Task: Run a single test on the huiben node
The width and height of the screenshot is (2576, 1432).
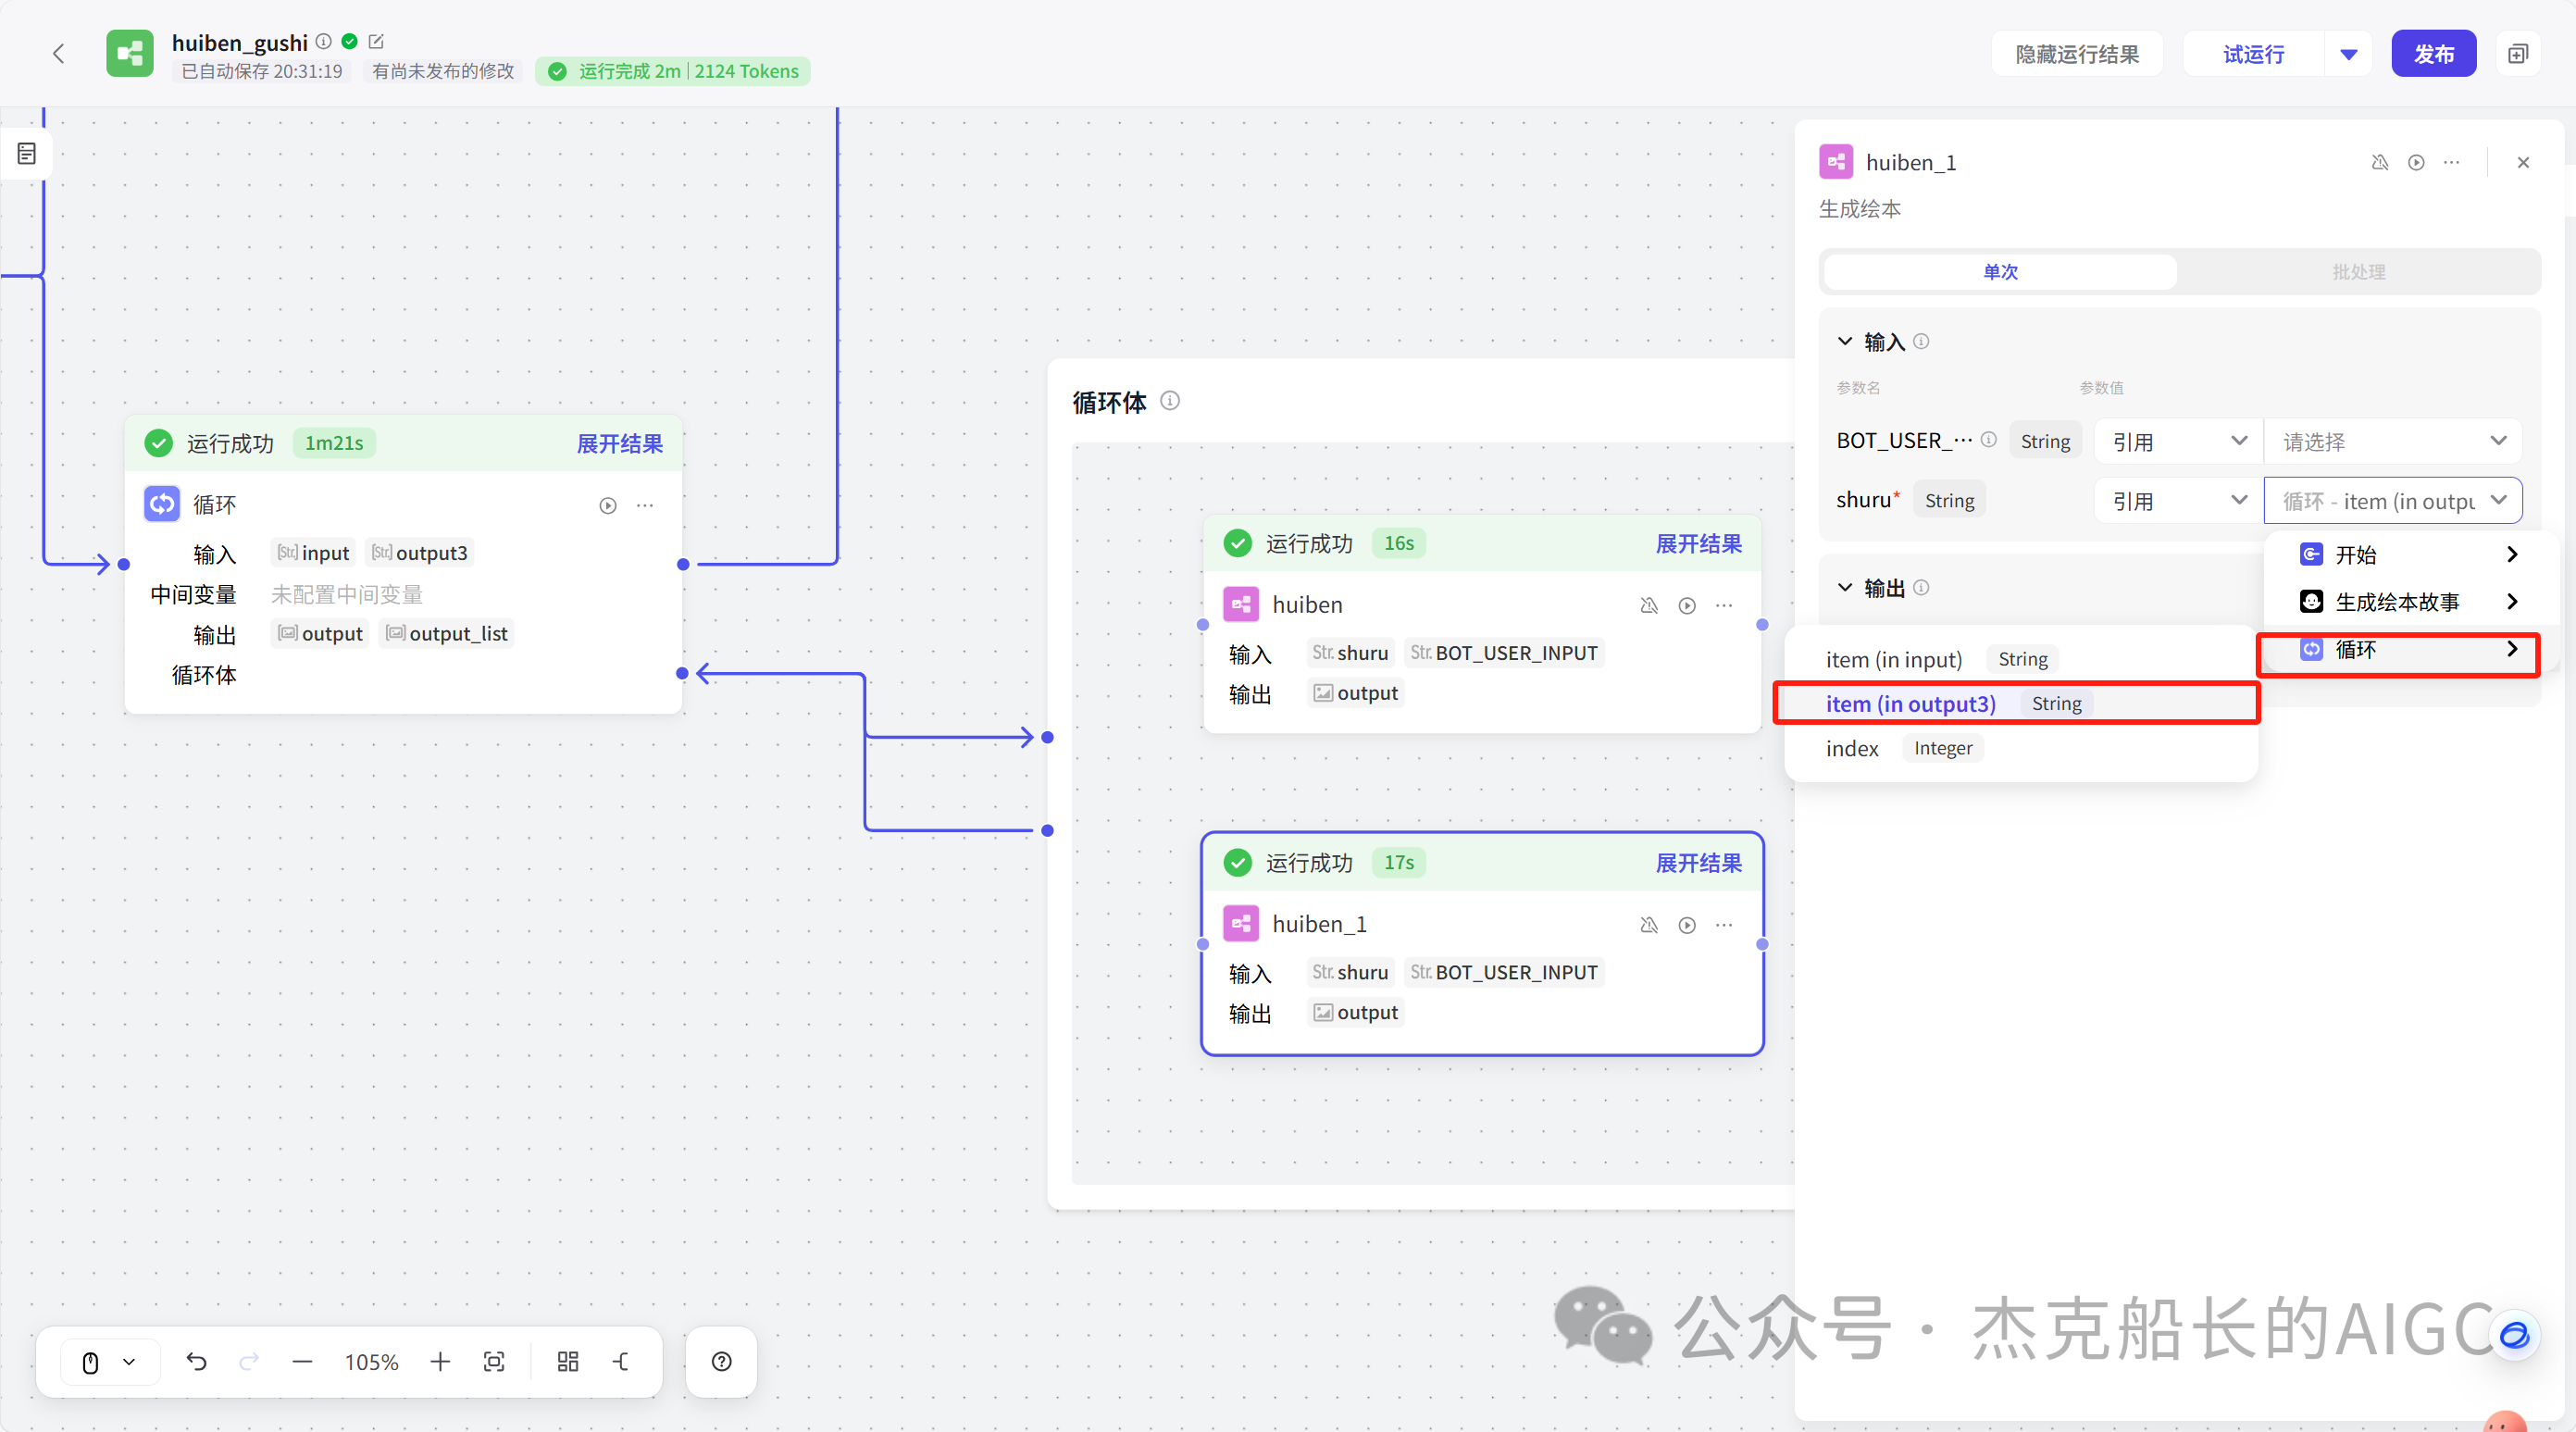Action: tap(1687, 605)
